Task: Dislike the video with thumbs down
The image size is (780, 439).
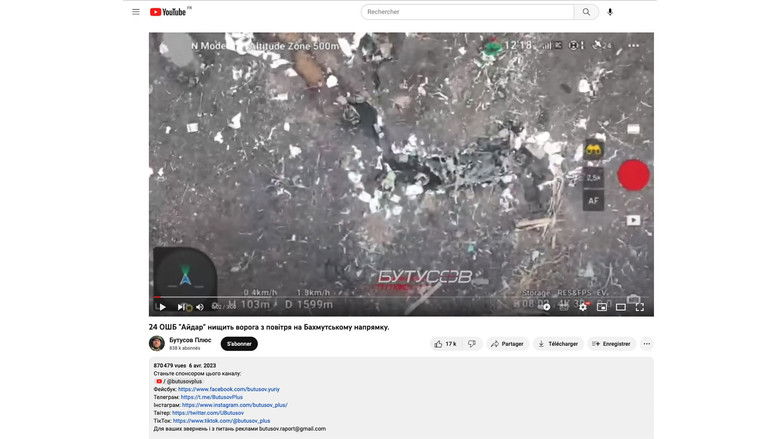Action: point(471,343)
